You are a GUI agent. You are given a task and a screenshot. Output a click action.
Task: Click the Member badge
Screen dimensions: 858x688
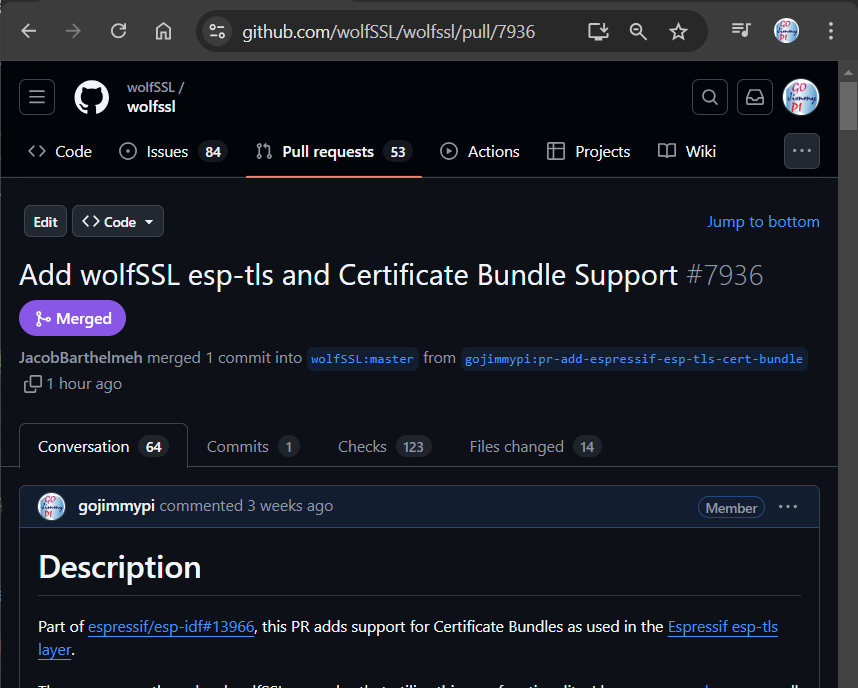(x=731, y=508)
